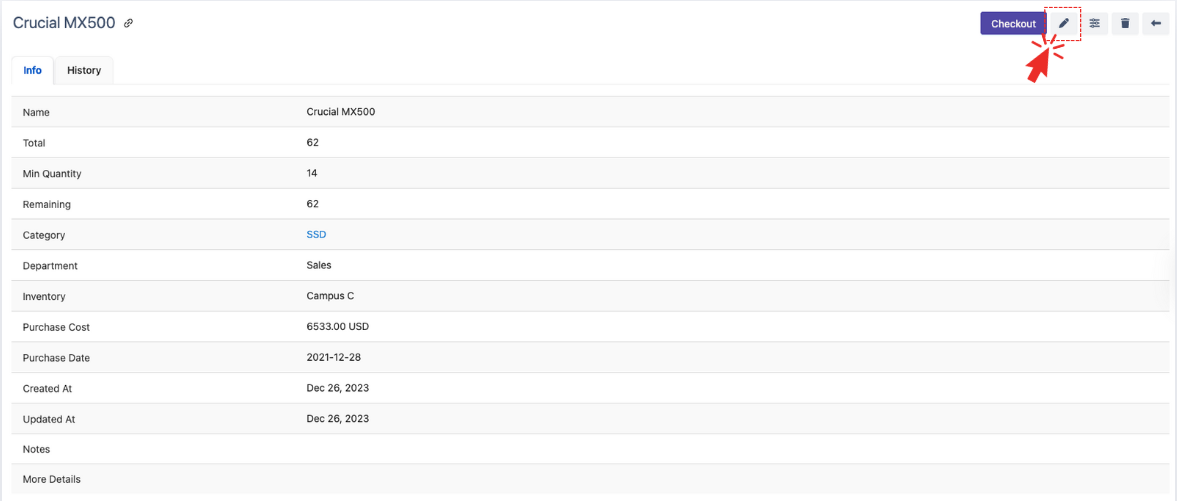Image resolution: width=1177 pixels, height=501 pixels.
Task: Click the Department value Sales
Action: tap(319, 265)
